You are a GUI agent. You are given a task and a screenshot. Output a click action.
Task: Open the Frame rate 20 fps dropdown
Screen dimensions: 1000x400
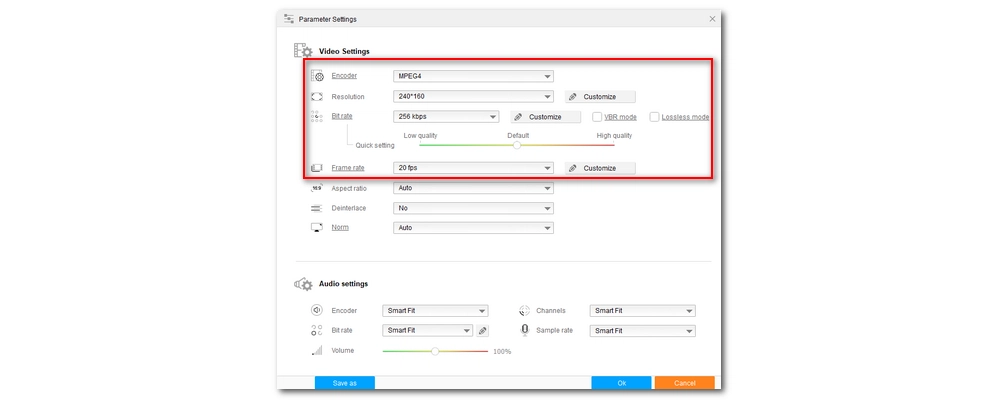pos(473,168)
